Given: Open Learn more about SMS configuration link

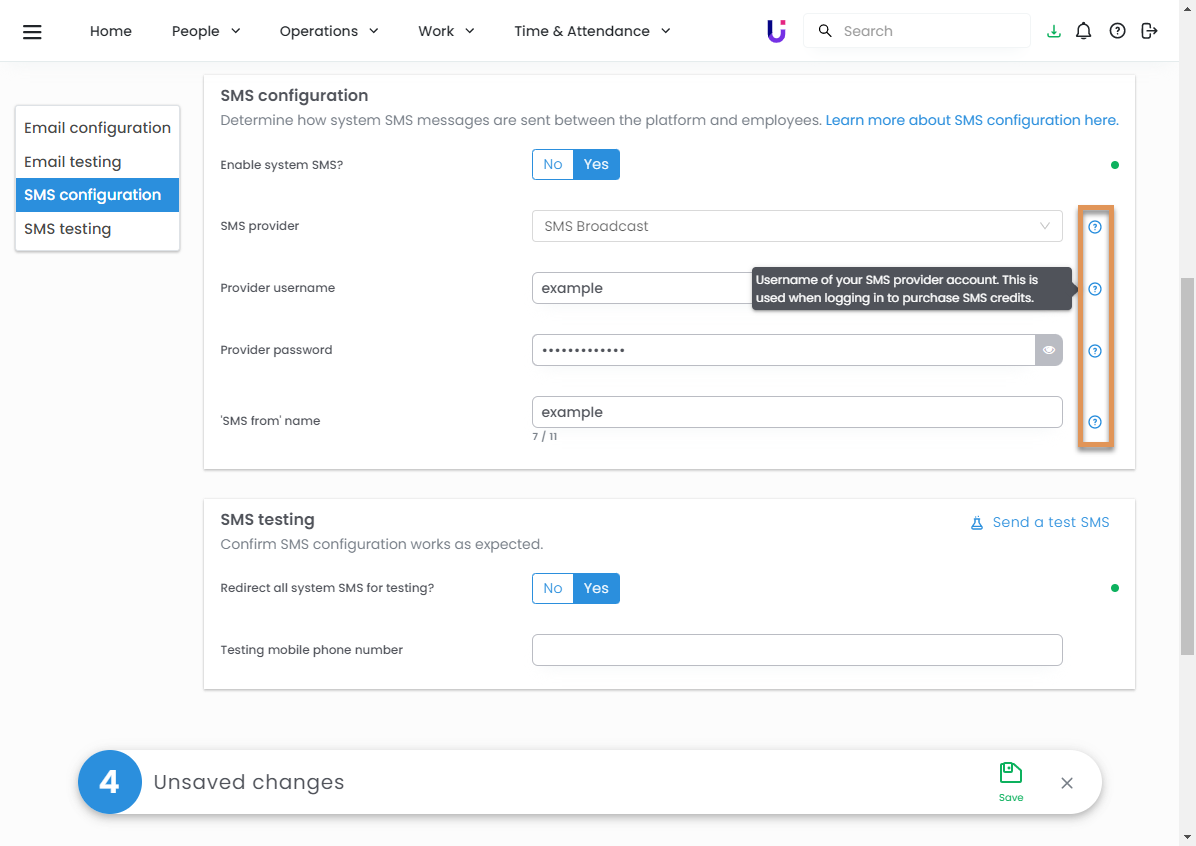Looking at the screenshot, I should [971, 120].
